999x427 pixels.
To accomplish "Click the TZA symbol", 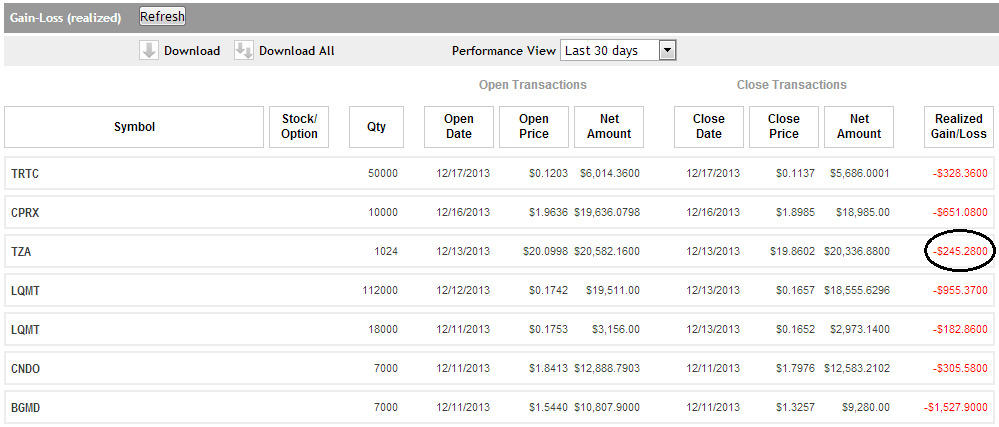I will coord(21,252).
